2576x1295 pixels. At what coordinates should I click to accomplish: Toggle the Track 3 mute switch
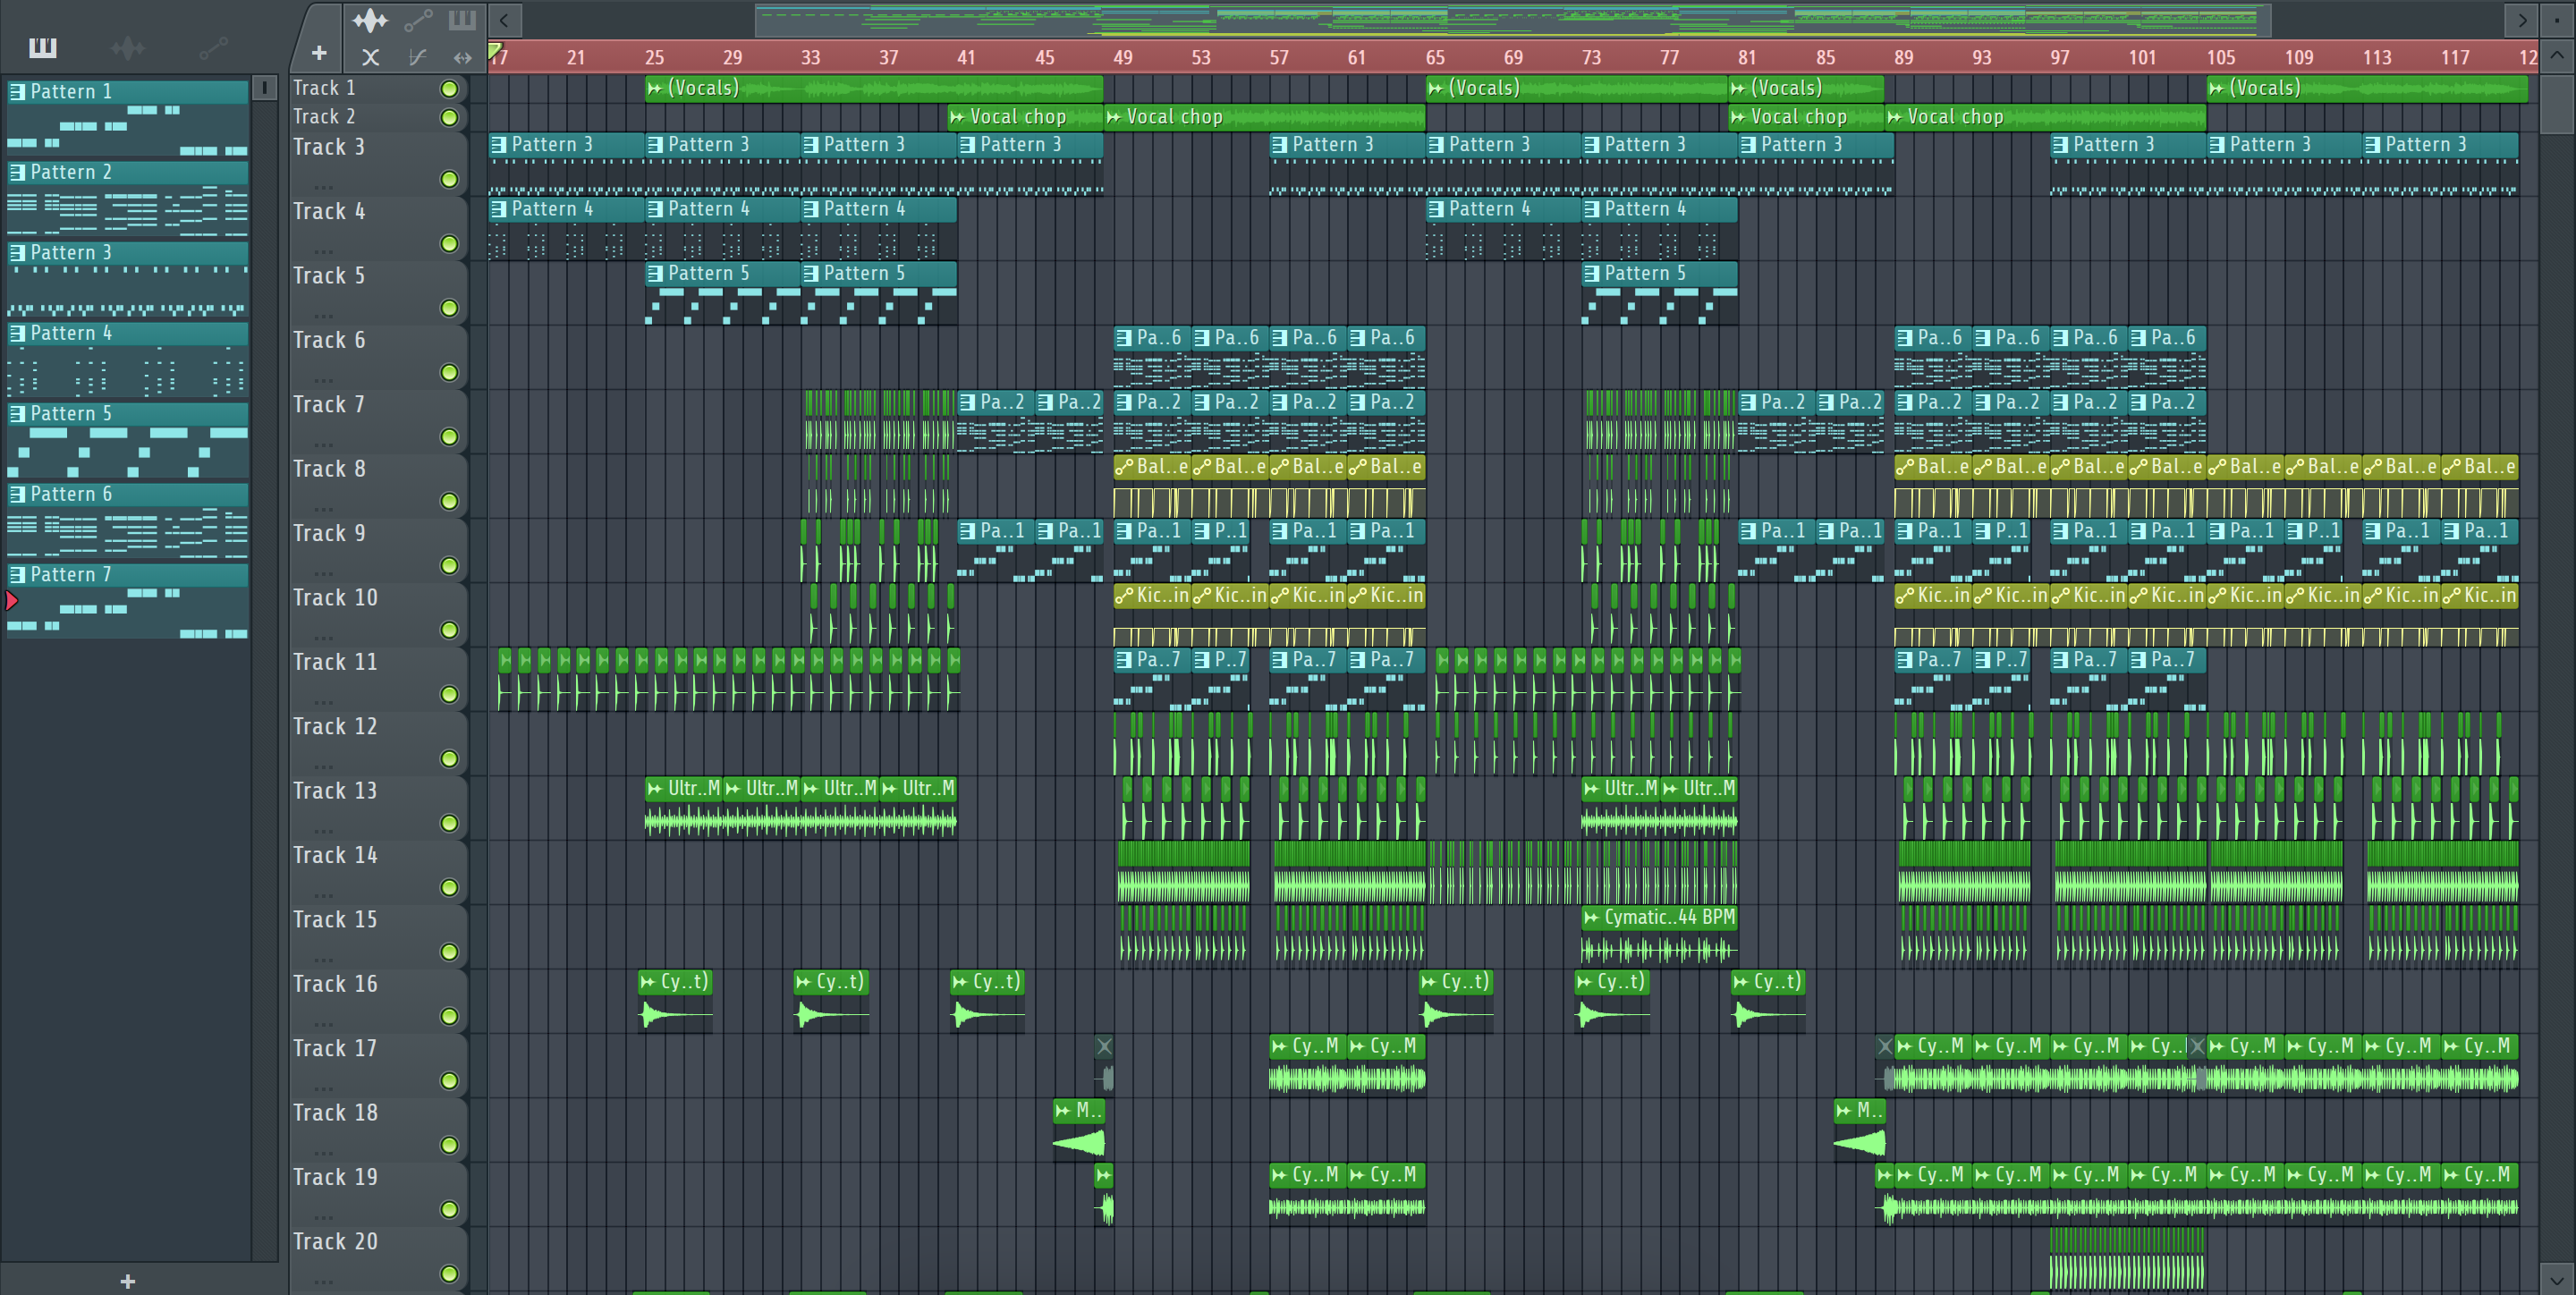pos(450,179)
